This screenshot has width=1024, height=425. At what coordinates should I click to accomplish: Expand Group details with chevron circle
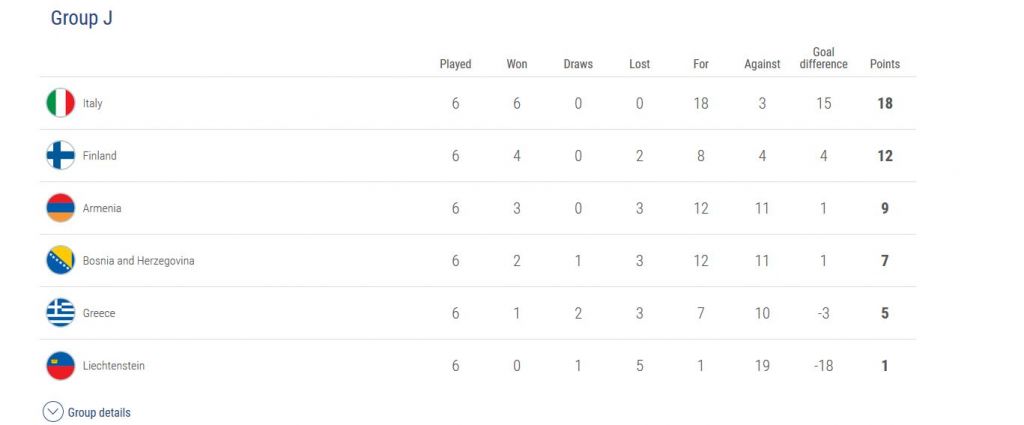pyautogui.click(x=53, y=412)
